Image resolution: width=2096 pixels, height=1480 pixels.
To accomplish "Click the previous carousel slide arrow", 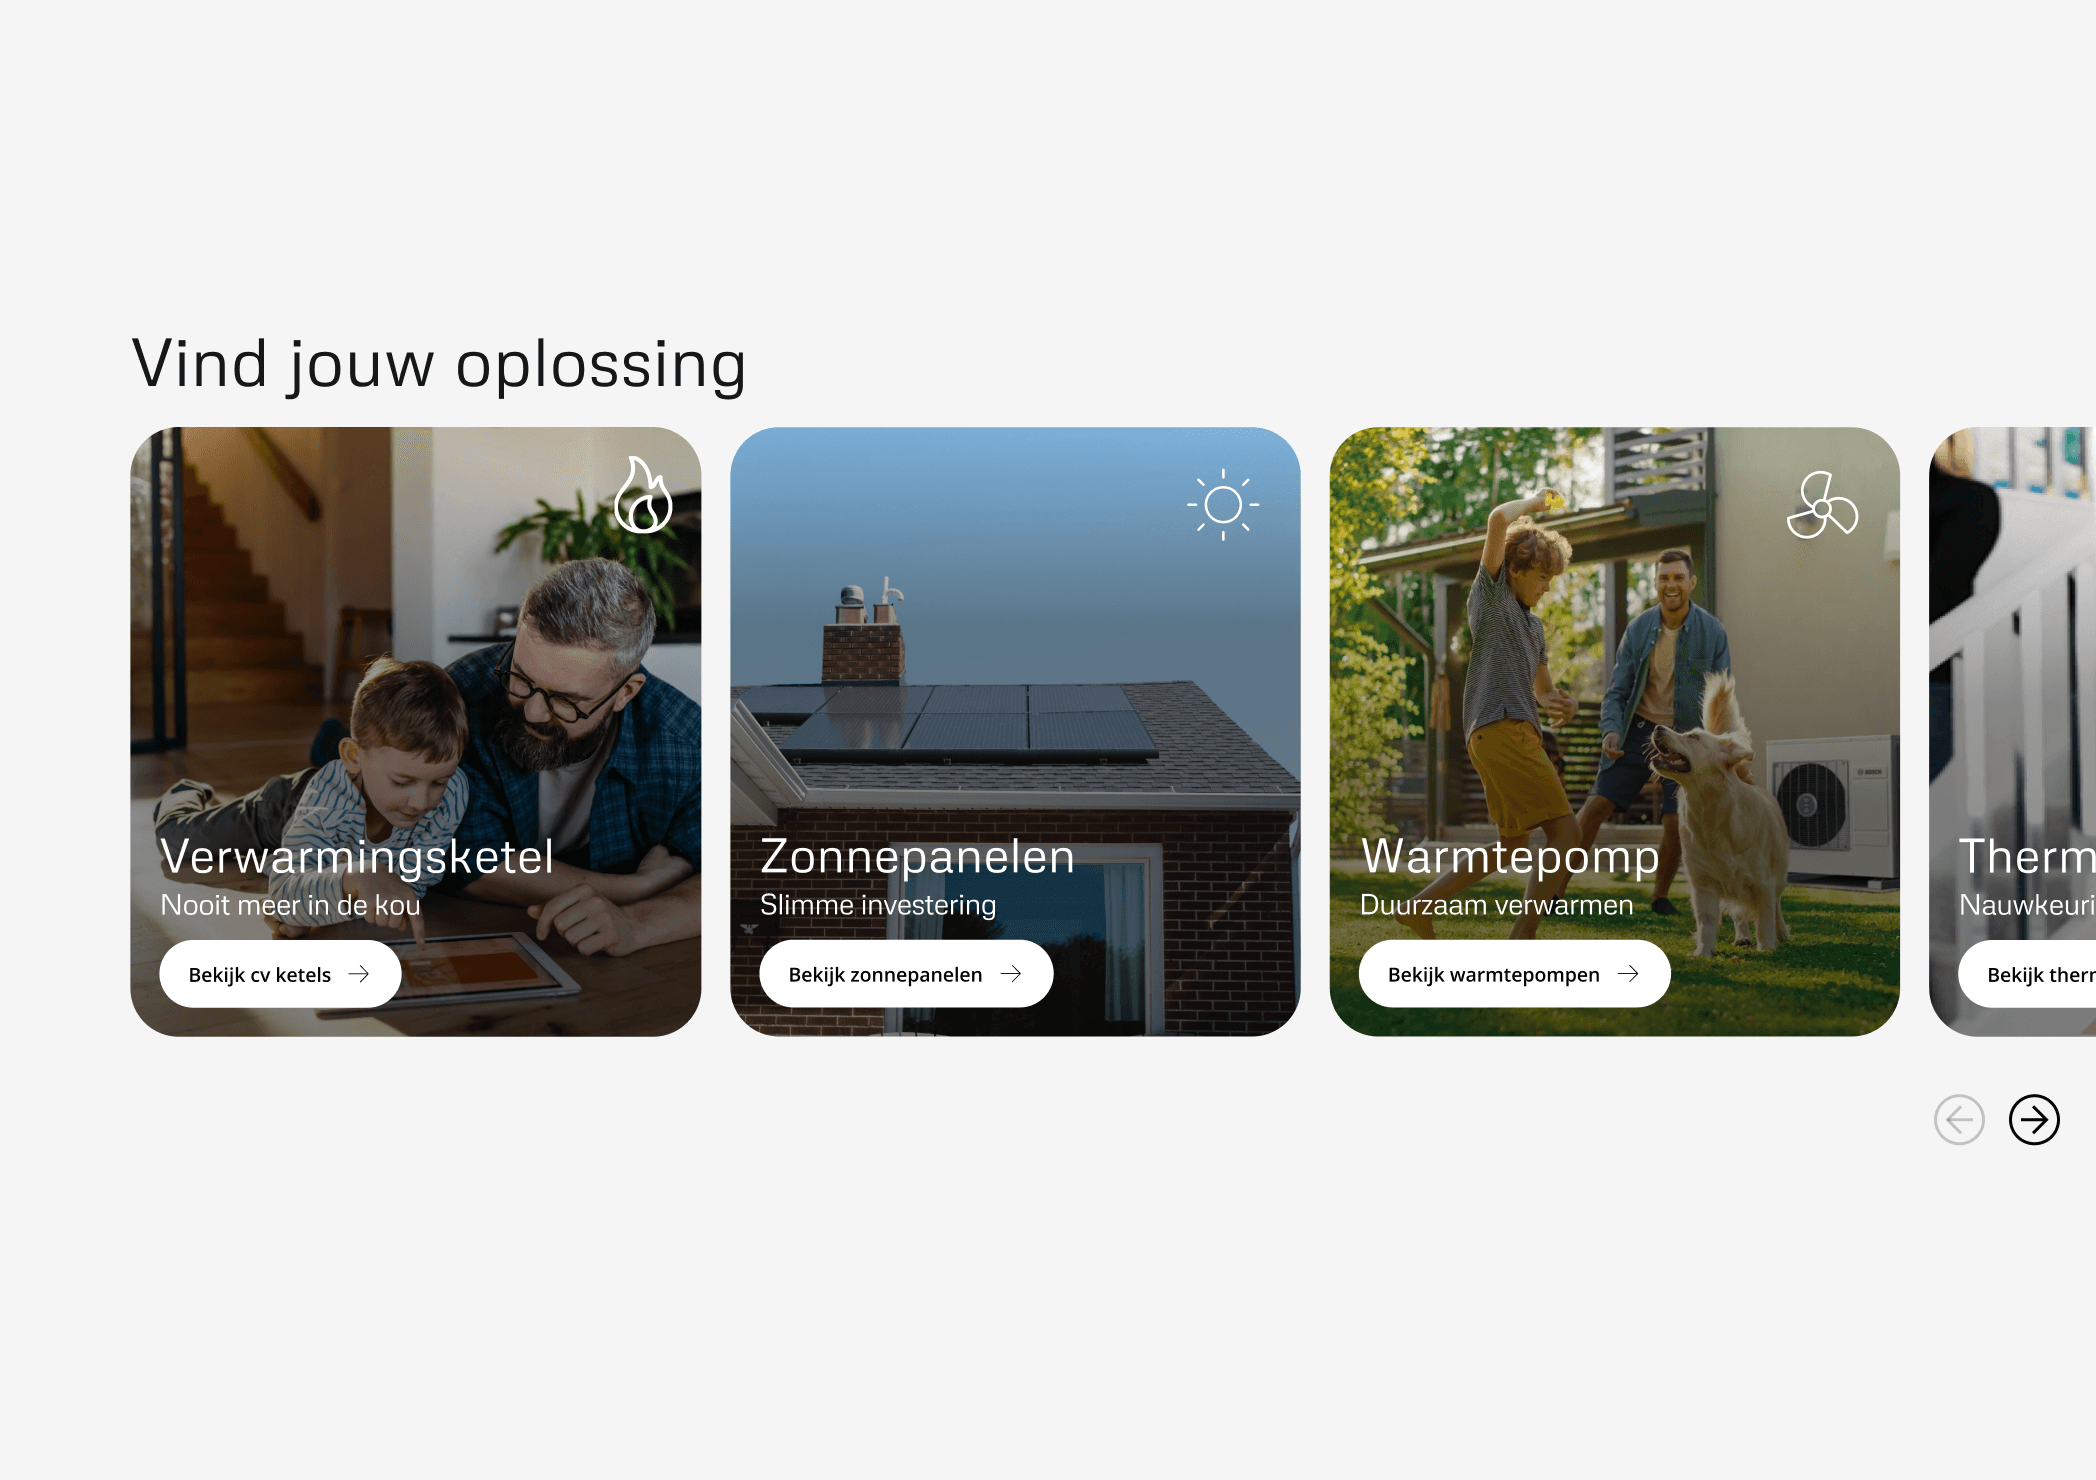I will [1959, 1119].
